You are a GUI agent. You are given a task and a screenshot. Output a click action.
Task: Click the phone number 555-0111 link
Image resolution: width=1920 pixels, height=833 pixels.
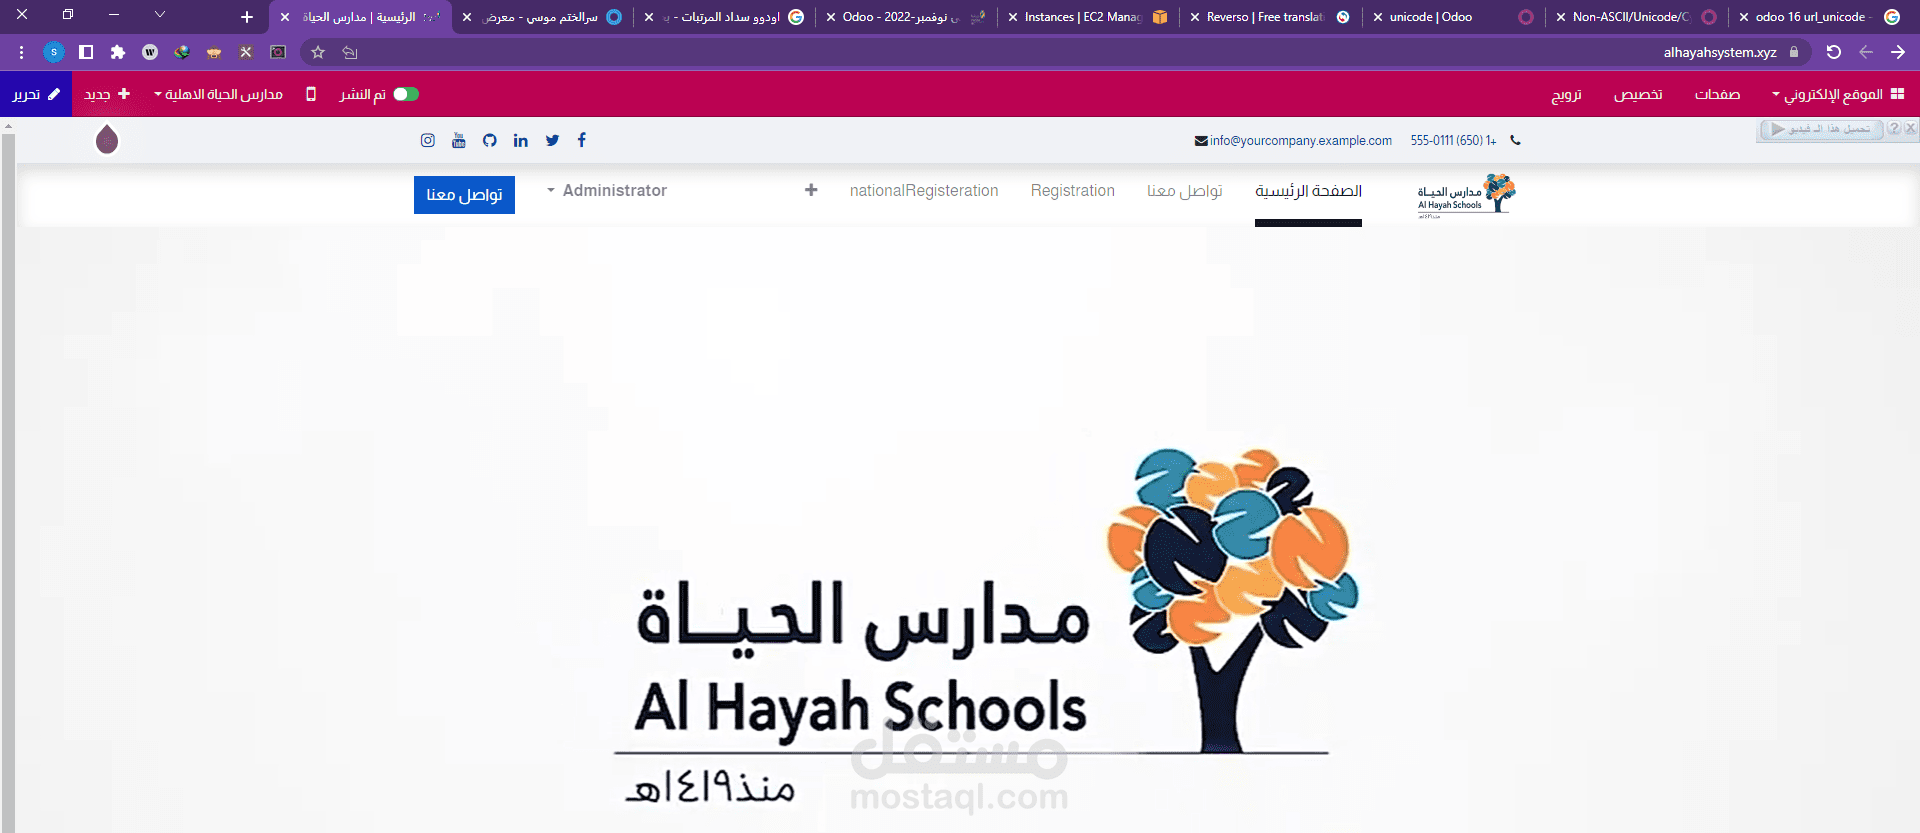[1453, 140]
